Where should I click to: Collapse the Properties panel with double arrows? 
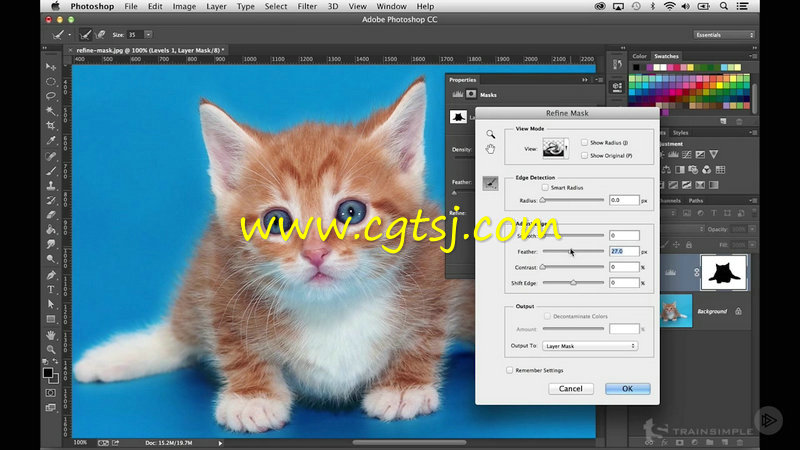coord(585,80)
